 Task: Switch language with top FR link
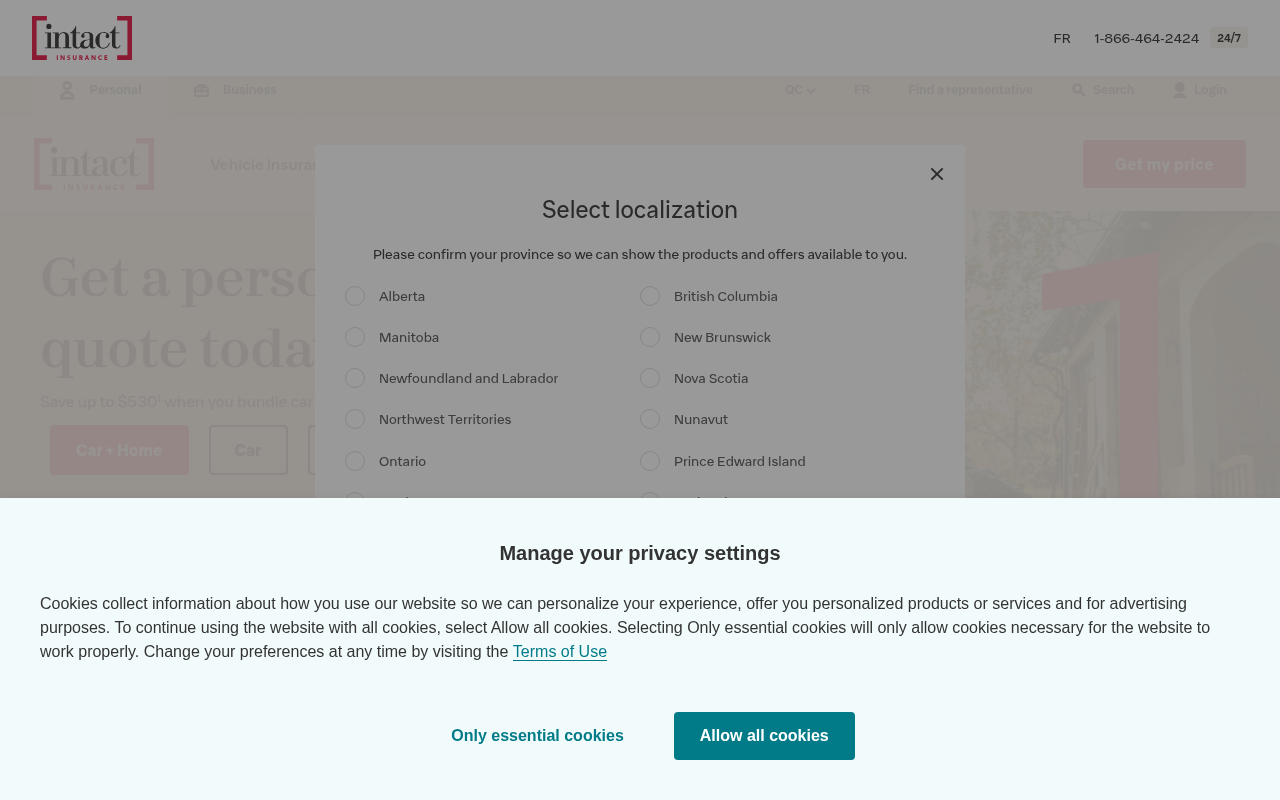1062,38
